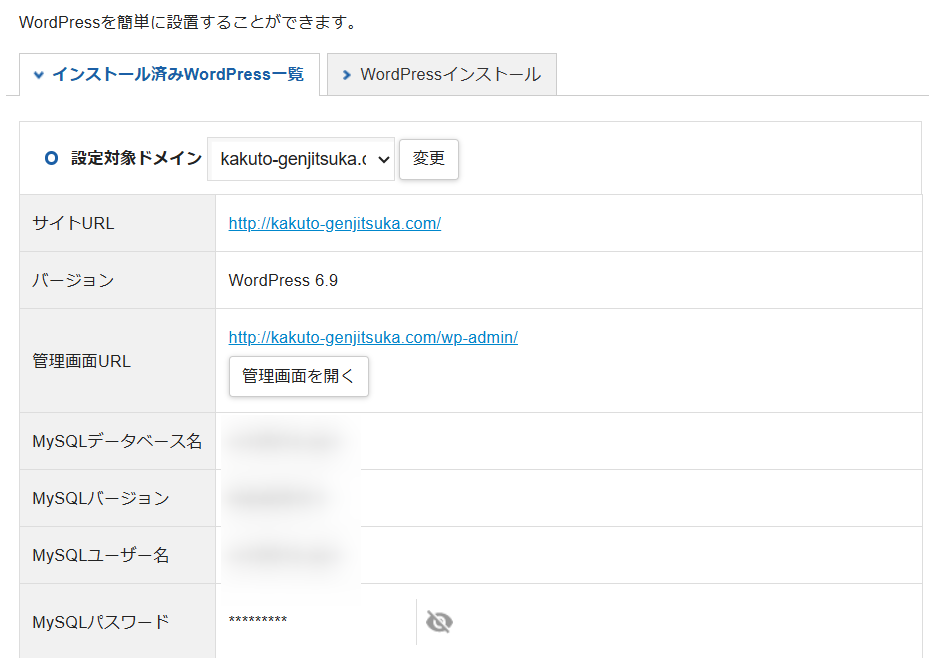Click the arrow icon on WordPressインストール tab
This screenshot has width=929, height=658.
(x=346, y=74)
